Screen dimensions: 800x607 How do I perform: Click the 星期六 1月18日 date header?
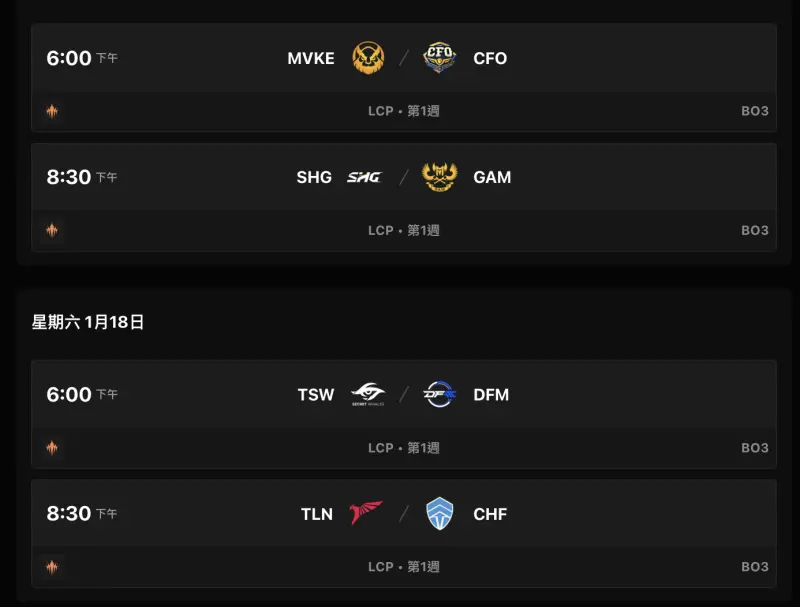click(x=88, y=322)
